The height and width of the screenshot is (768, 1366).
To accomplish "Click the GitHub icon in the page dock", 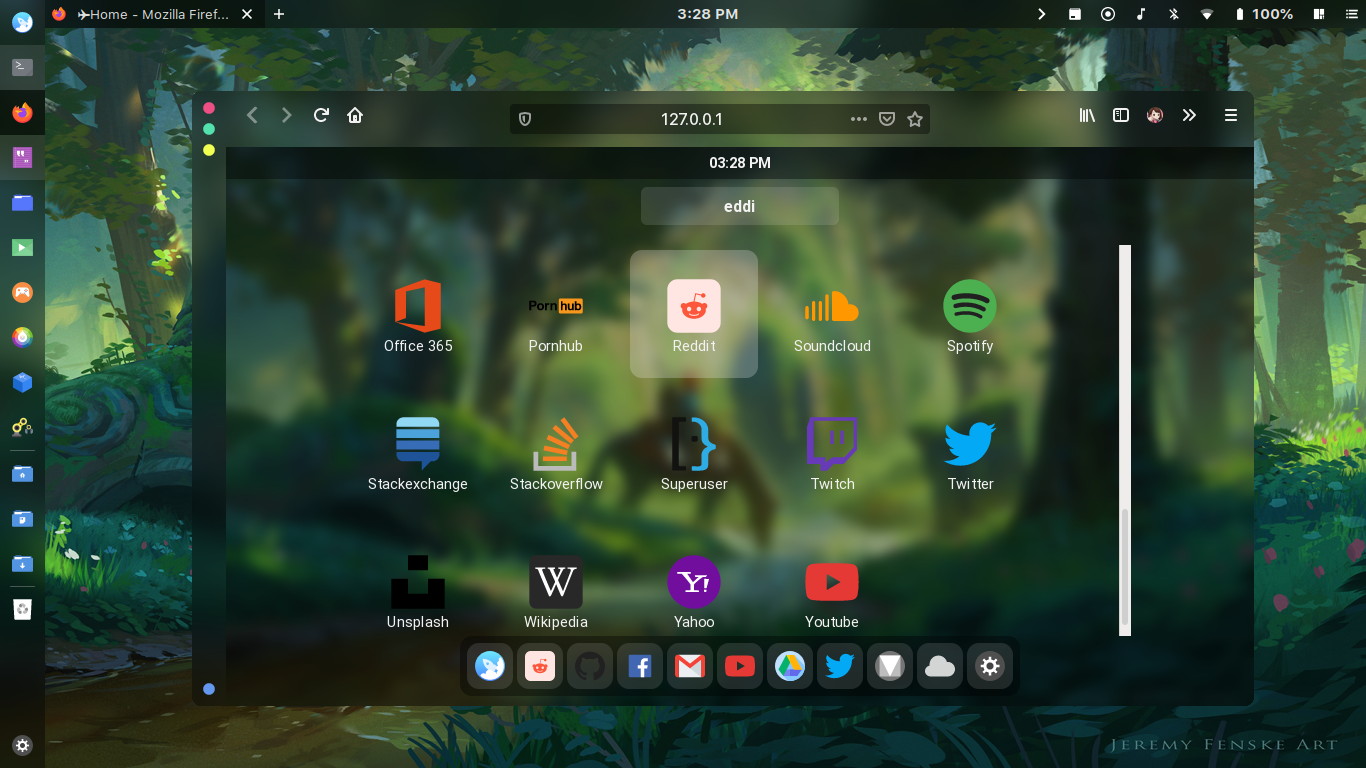I will pos(590,666).
